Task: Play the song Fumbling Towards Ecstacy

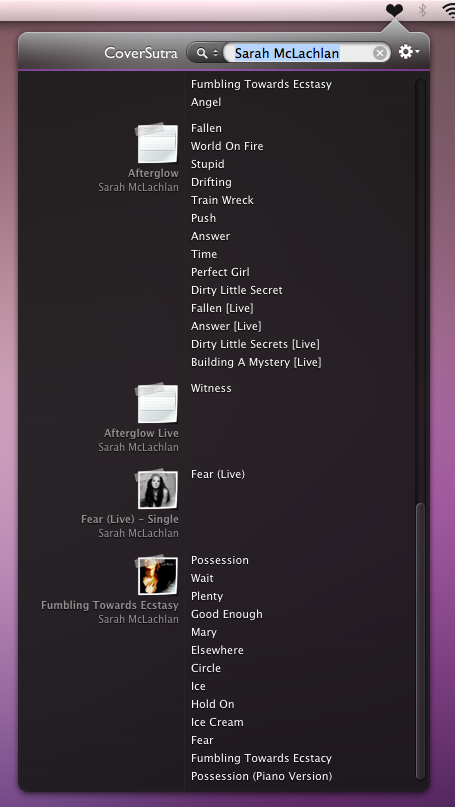Action: coord(261,758)
